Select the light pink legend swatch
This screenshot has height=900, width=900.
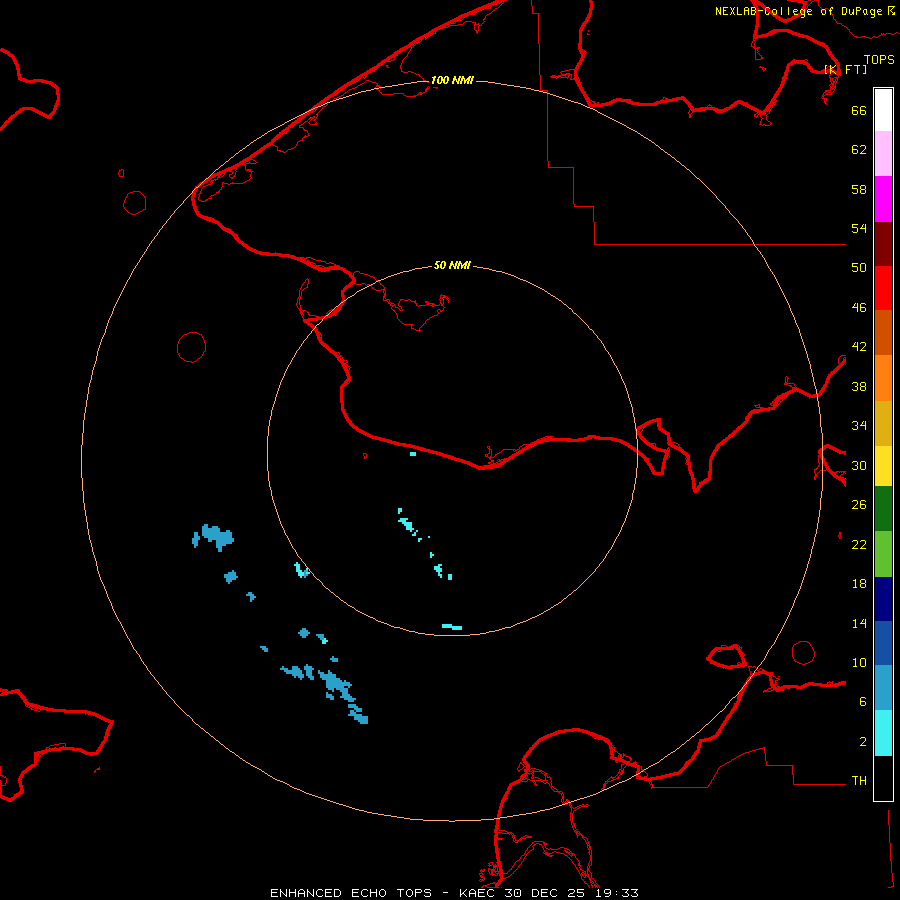[883, 154]
